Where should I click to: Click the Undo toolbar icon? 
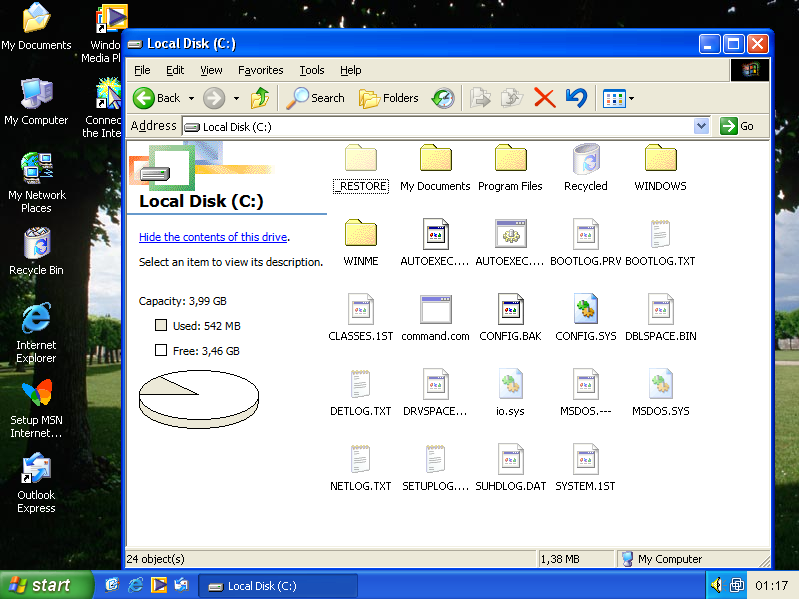click(x=576, y=98)
